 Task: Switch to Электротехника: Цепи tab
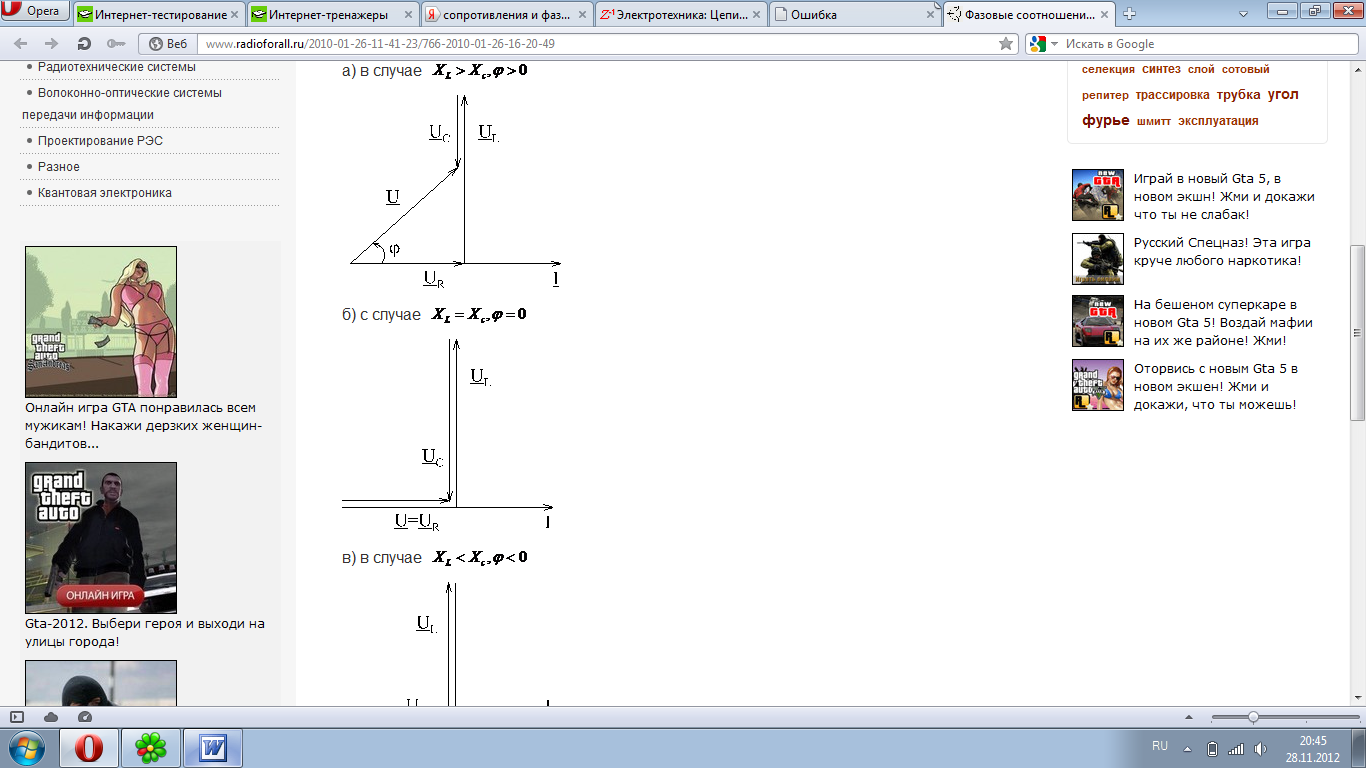click(x=680, y=15)
